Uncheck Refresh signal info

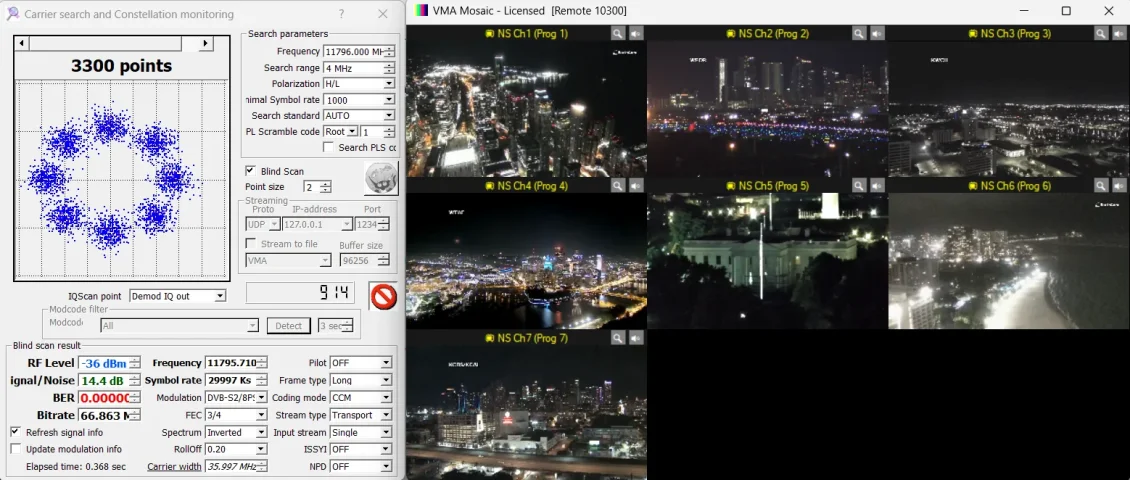pos(15,432)
